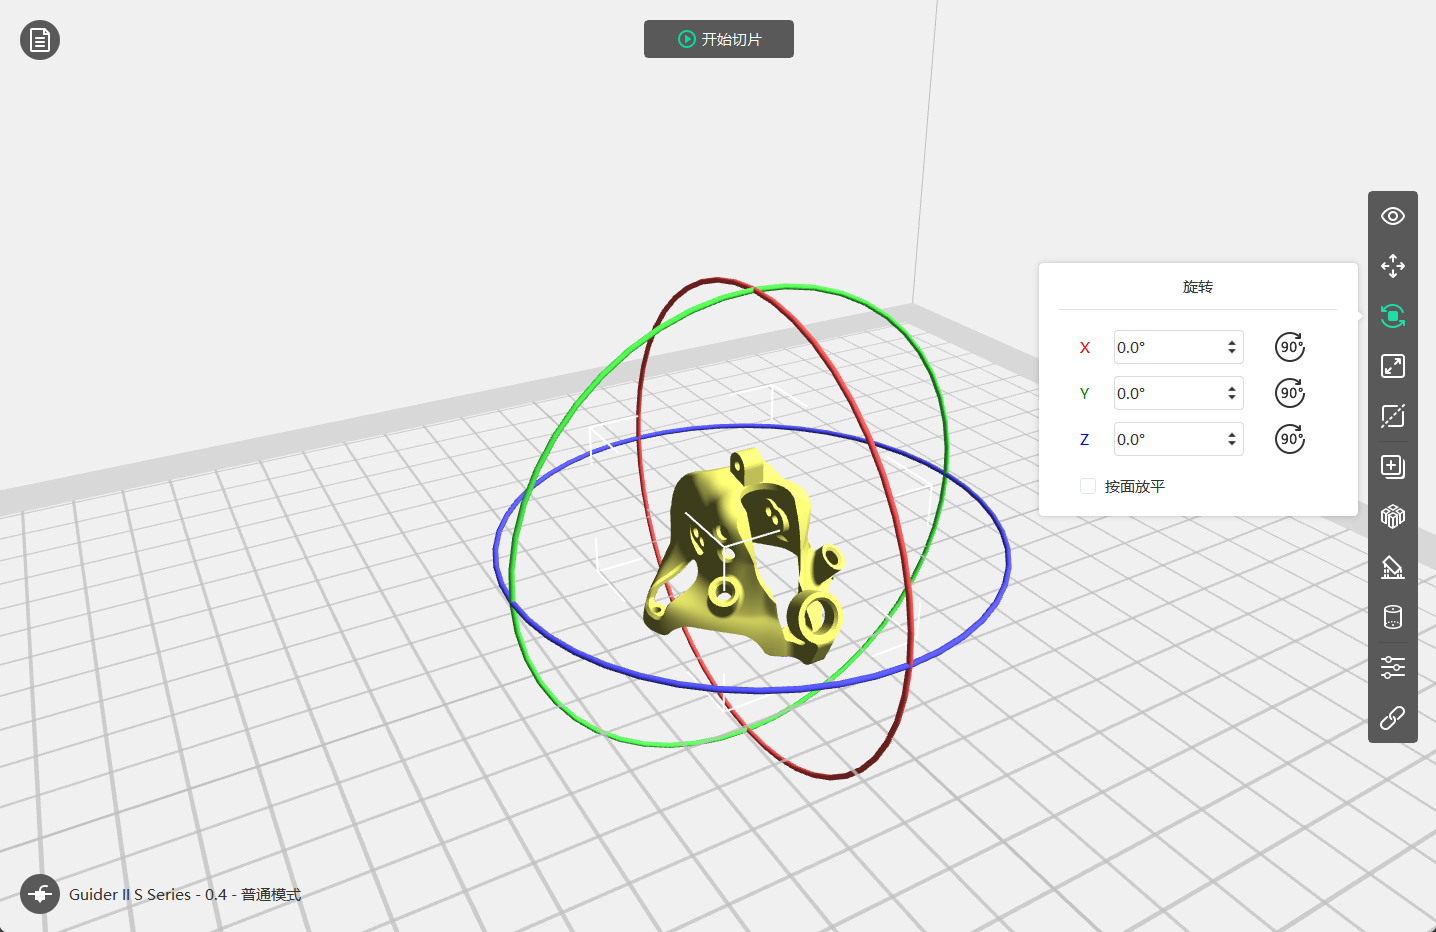Click the add-copy duplicate icon
The width and height of the screenshot is (1436, 932).
coord(1393,467)
